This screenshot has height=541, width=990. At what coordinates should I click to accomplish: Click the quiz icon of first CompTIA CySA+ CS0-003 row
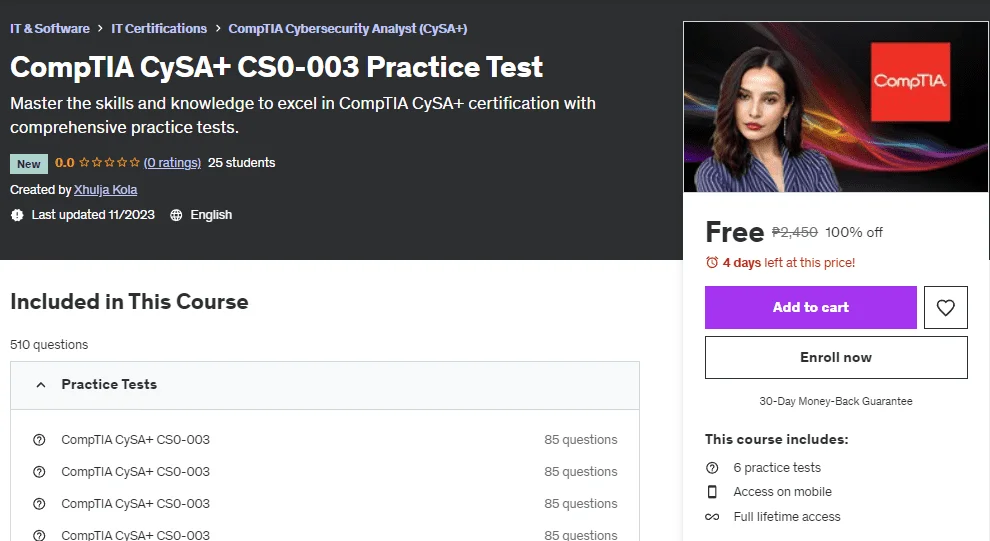pos(39,440)
